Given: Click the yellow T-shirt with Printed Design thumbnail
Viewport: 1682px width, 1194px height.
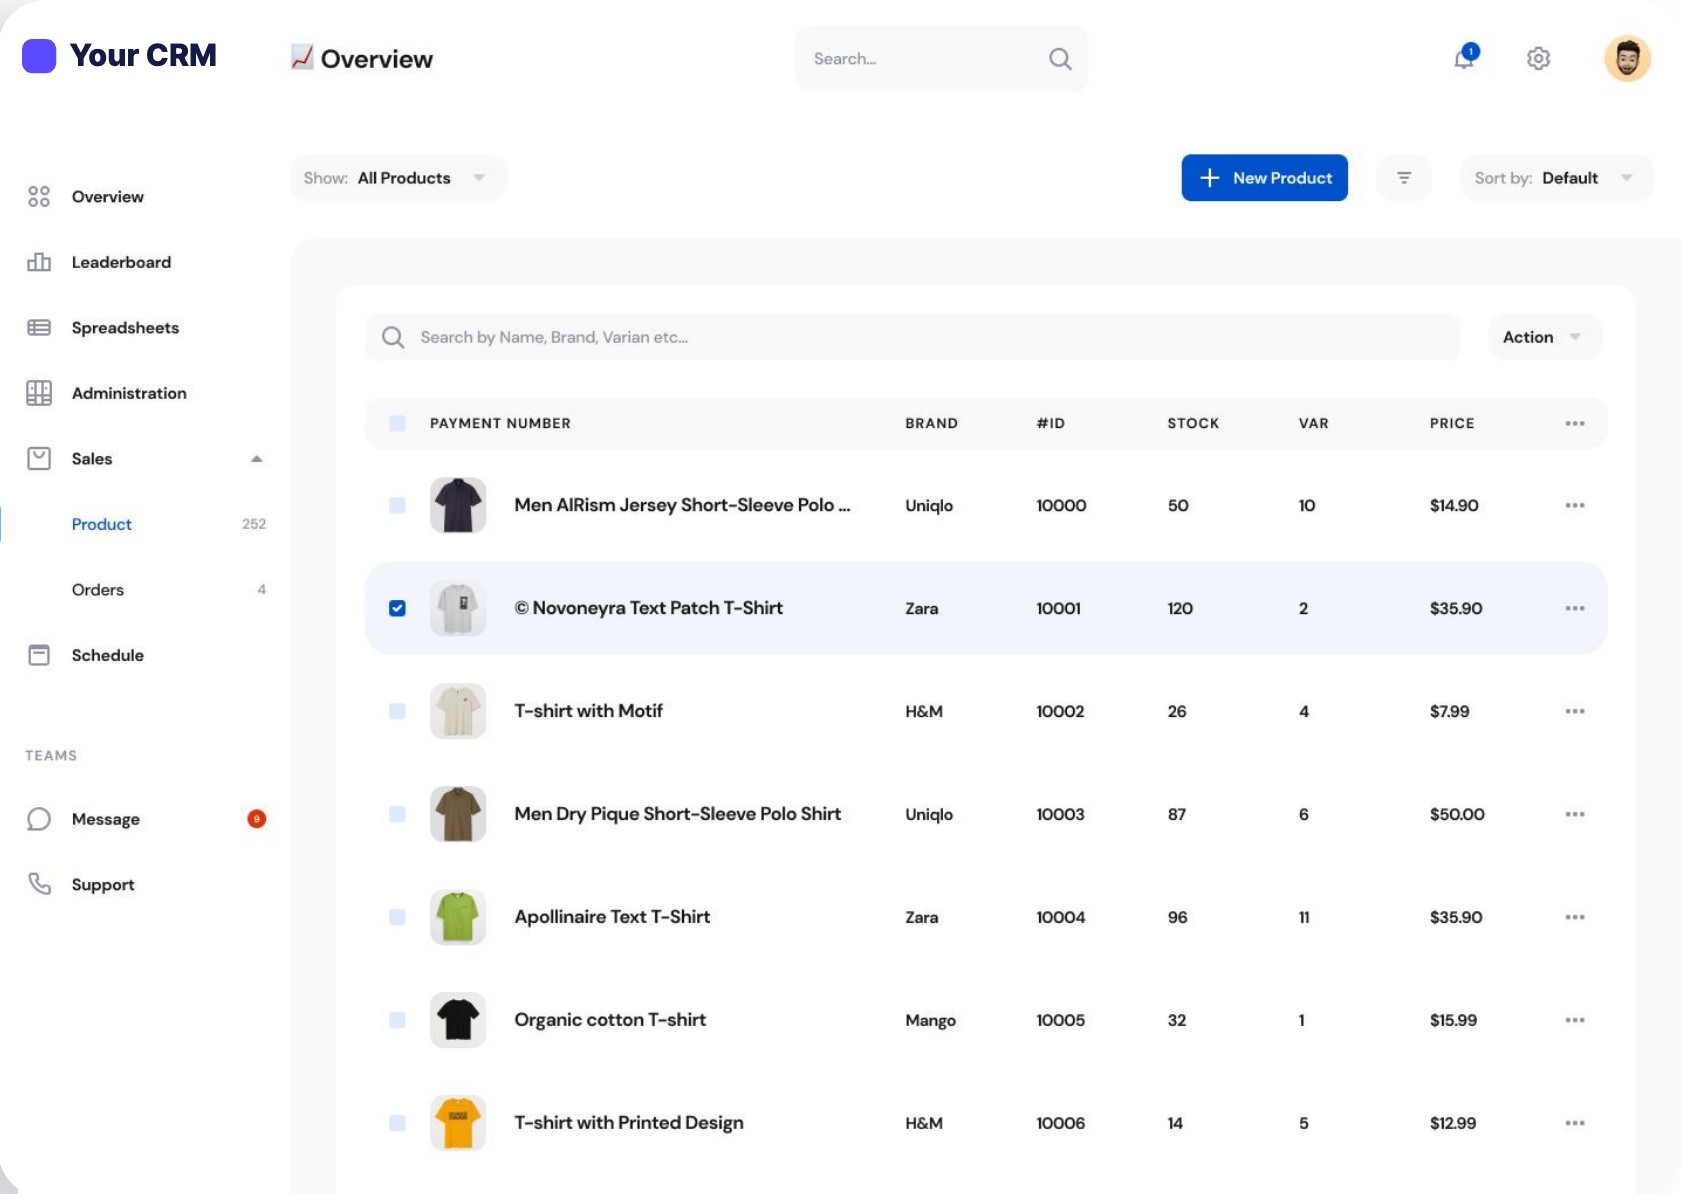Looking at the screenshot, I should click(x=458, y=1123).
